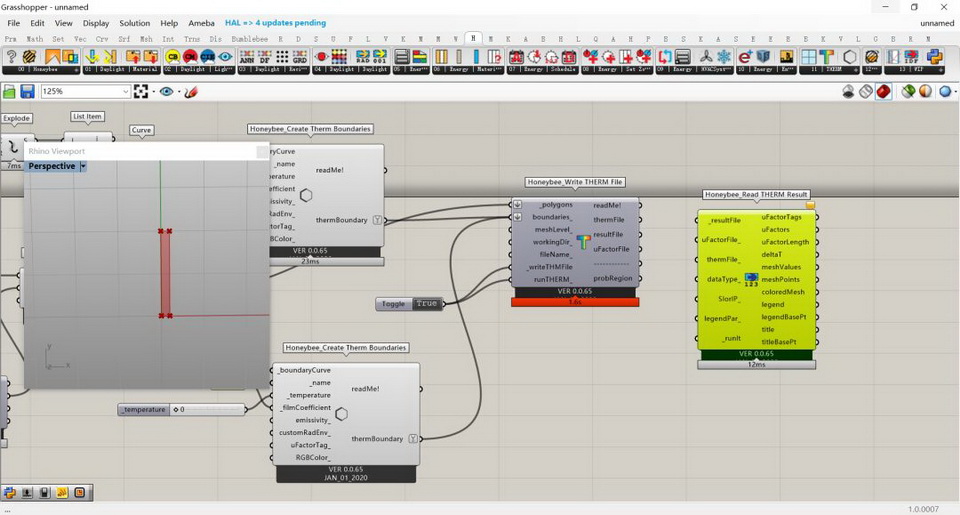Screen dimensions: 960x515
Task: Click the Open file folder icon
Action: tap(10, 91)
